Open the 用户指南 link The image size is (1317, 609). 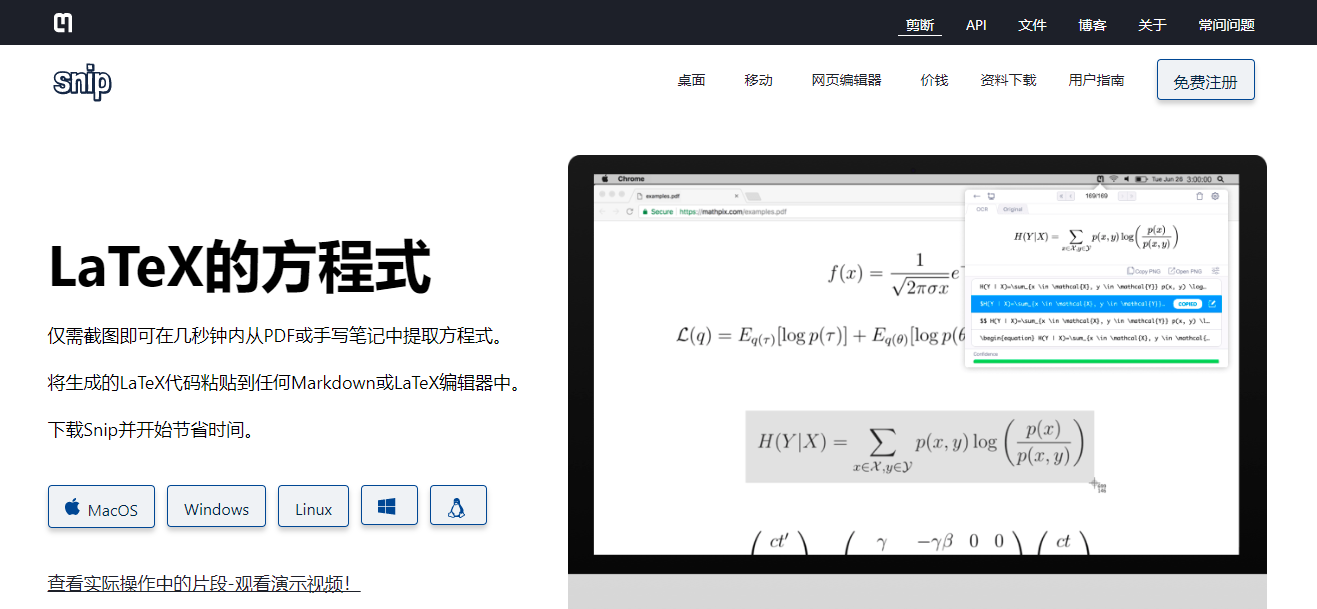click(1096, 80)
